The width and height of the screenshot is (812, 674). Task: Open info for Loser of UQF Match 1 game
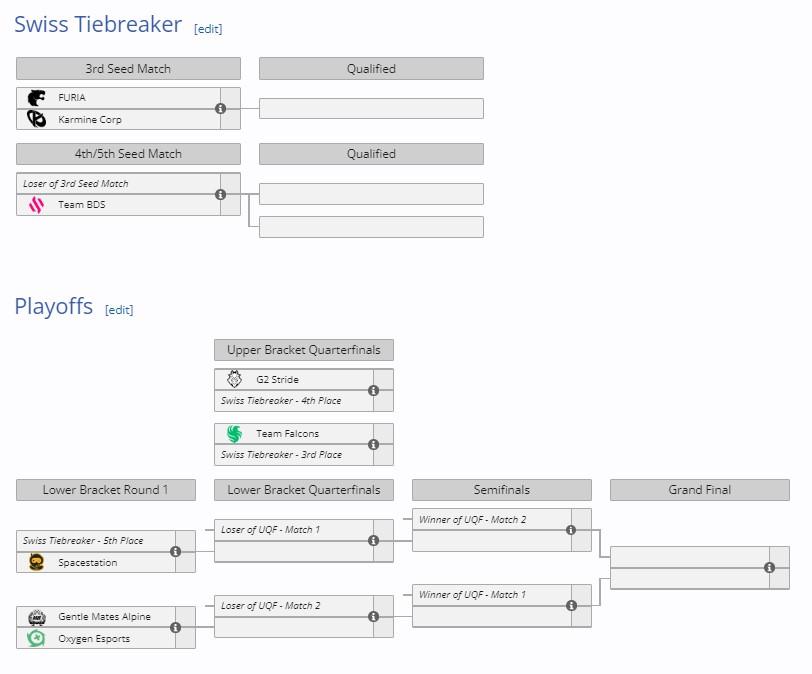373,540
